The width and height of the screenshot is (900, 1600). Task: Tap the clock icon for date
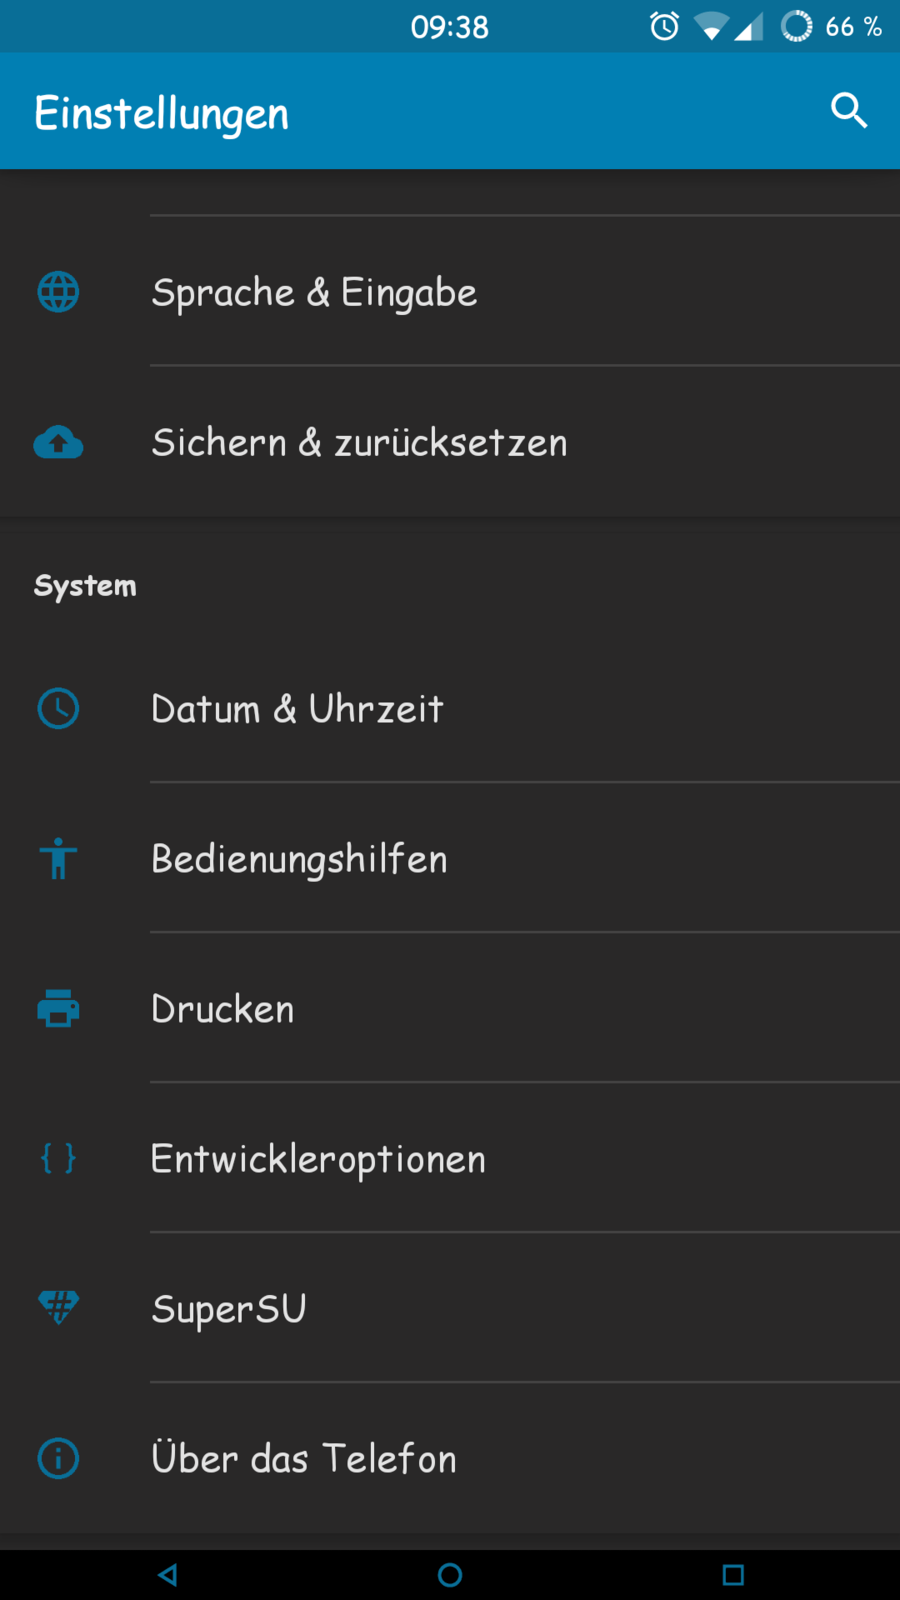coord(58,708)
